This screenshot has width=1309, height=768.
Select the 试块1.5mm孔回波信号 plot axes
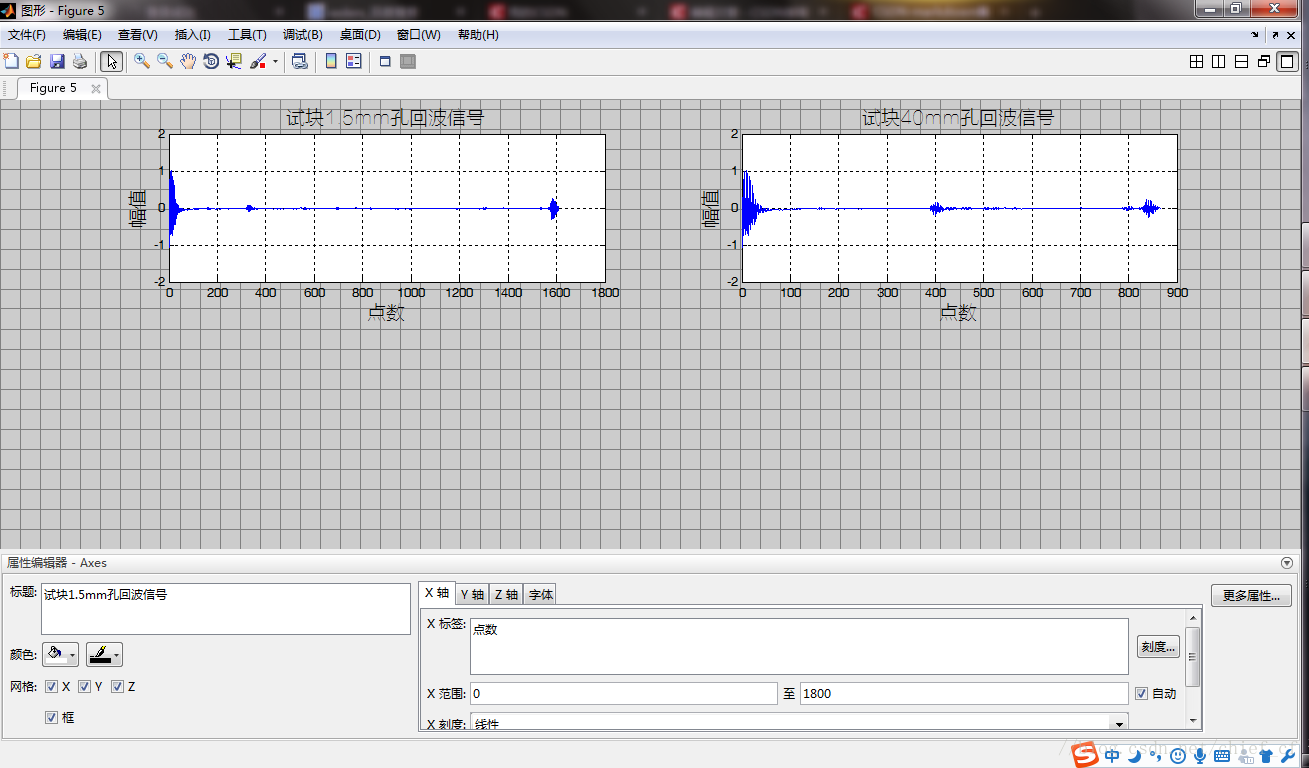[387, 208]
